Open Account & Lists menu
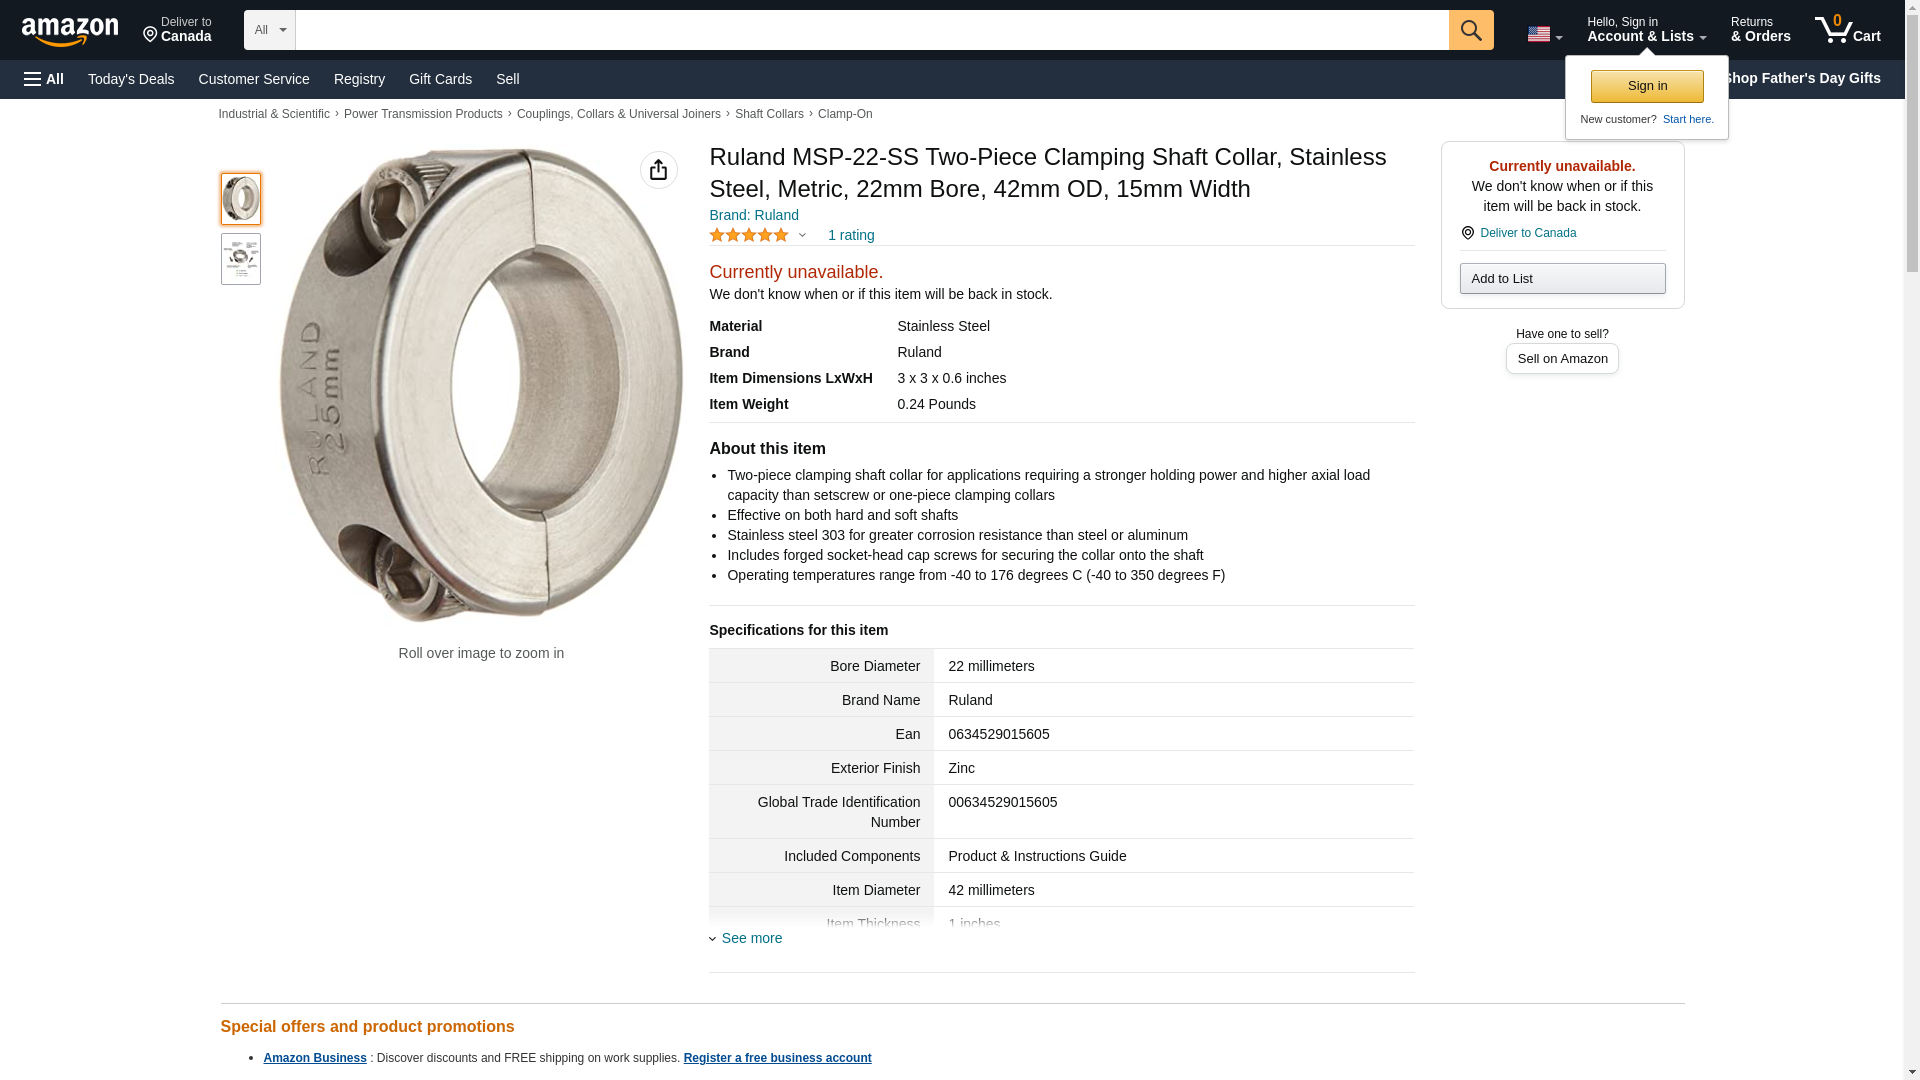 pyautogui.click(x=1645, y=30)
